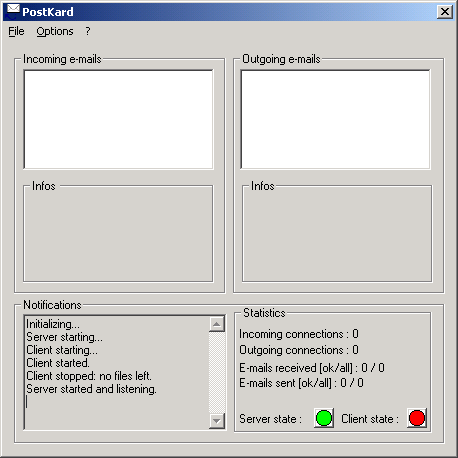Click the red Client state indicator
The image size is (458, 458).
[x=417, y=418]
